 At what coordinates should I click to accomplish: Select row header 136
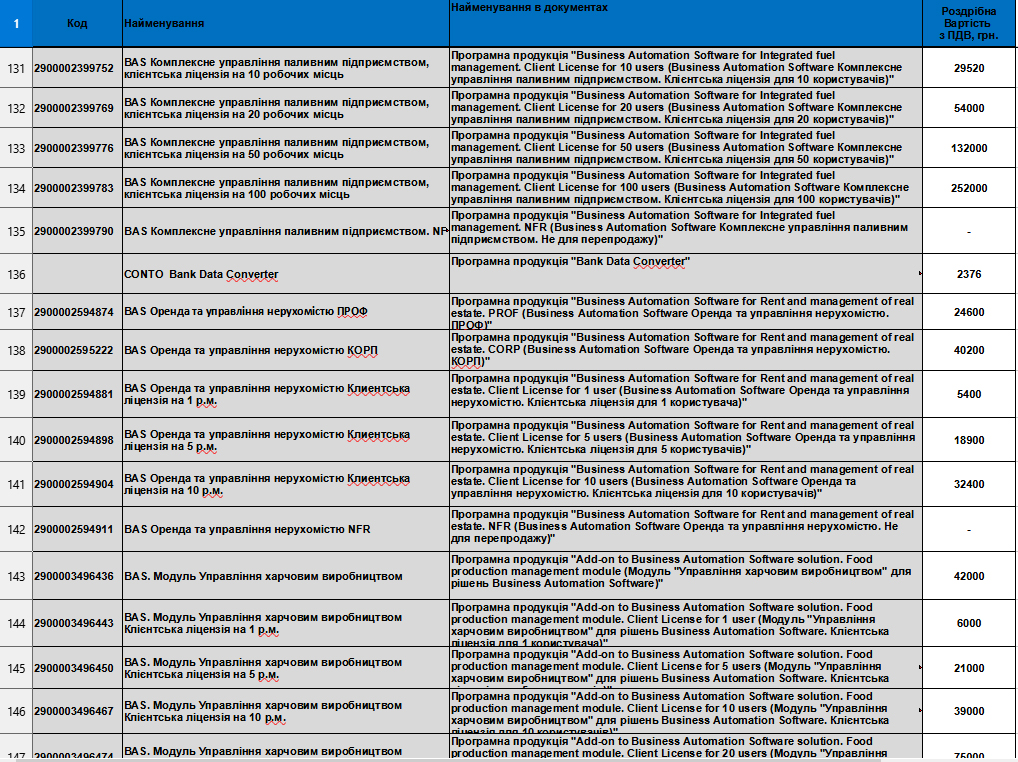pos(16,274)
